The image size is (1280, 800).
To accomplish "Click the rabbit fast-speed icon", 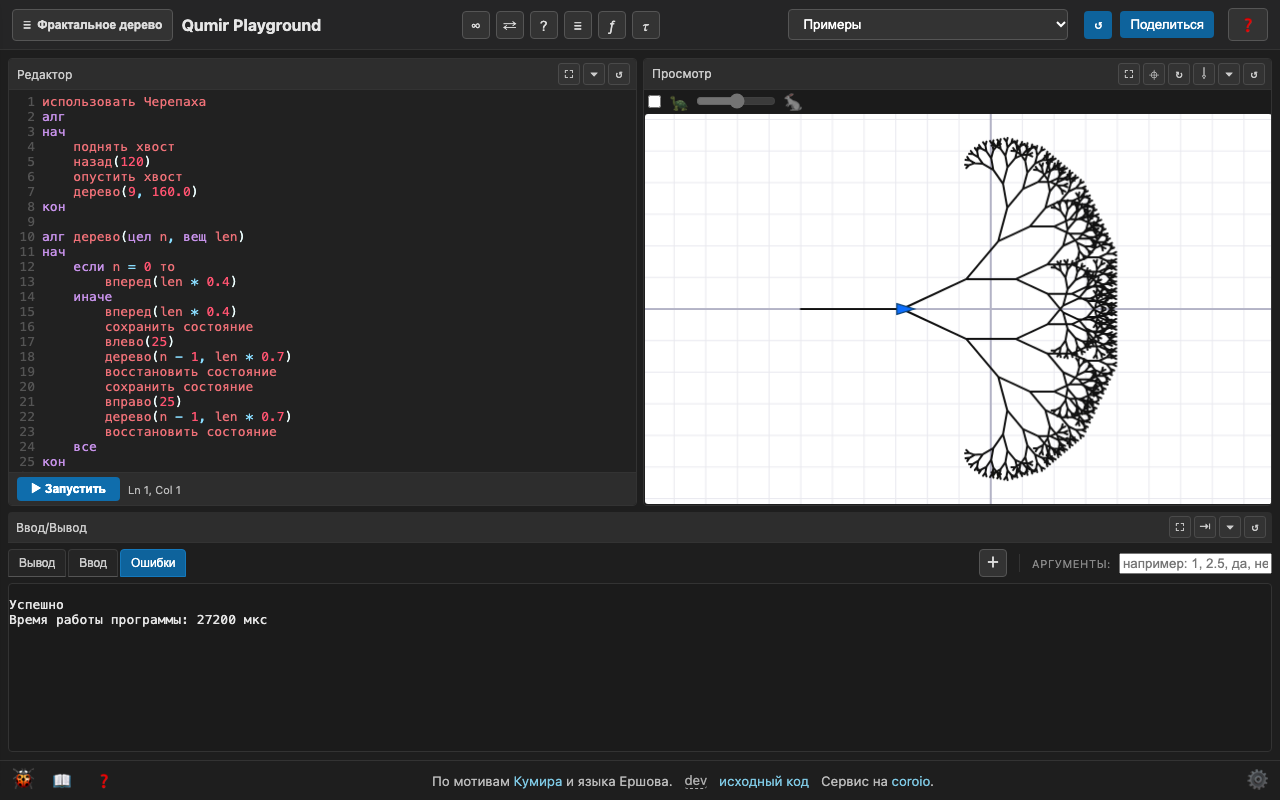I will pyautogui.click(x=793, y=102).
